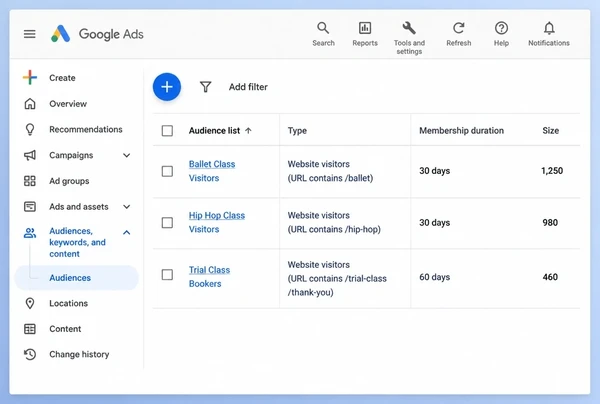Check the Trial Class Bookers checkbox
This screenshot has height=404, width=600.
[x=167, y=274]
